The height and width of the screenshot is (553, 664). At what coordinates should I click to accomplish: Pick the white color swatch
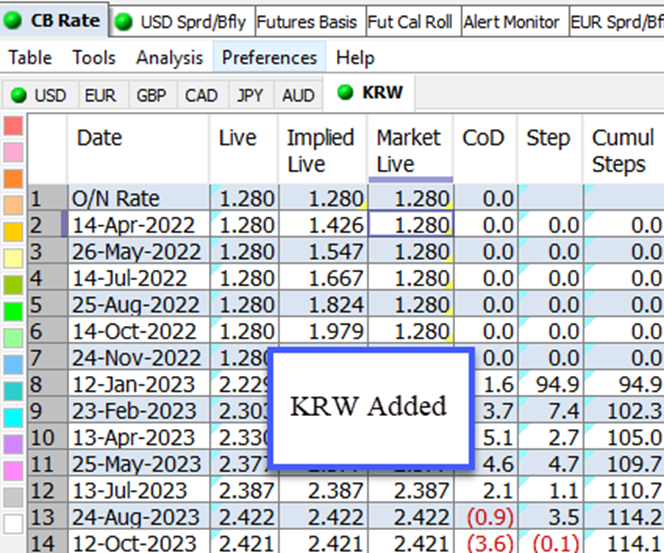(13, 524)
